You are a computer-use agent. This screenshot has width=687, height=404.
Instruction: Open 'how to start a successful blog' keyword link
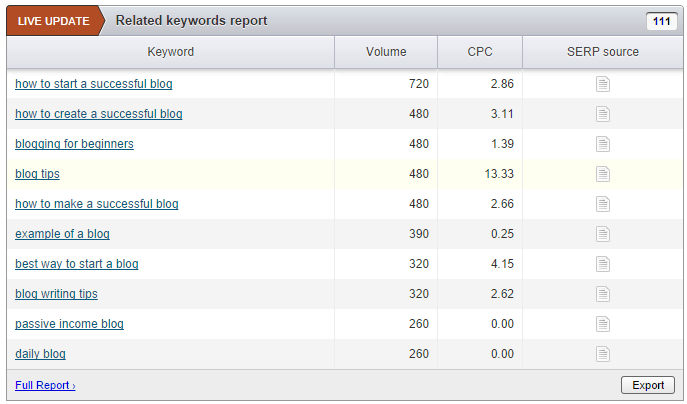[94, 84]
